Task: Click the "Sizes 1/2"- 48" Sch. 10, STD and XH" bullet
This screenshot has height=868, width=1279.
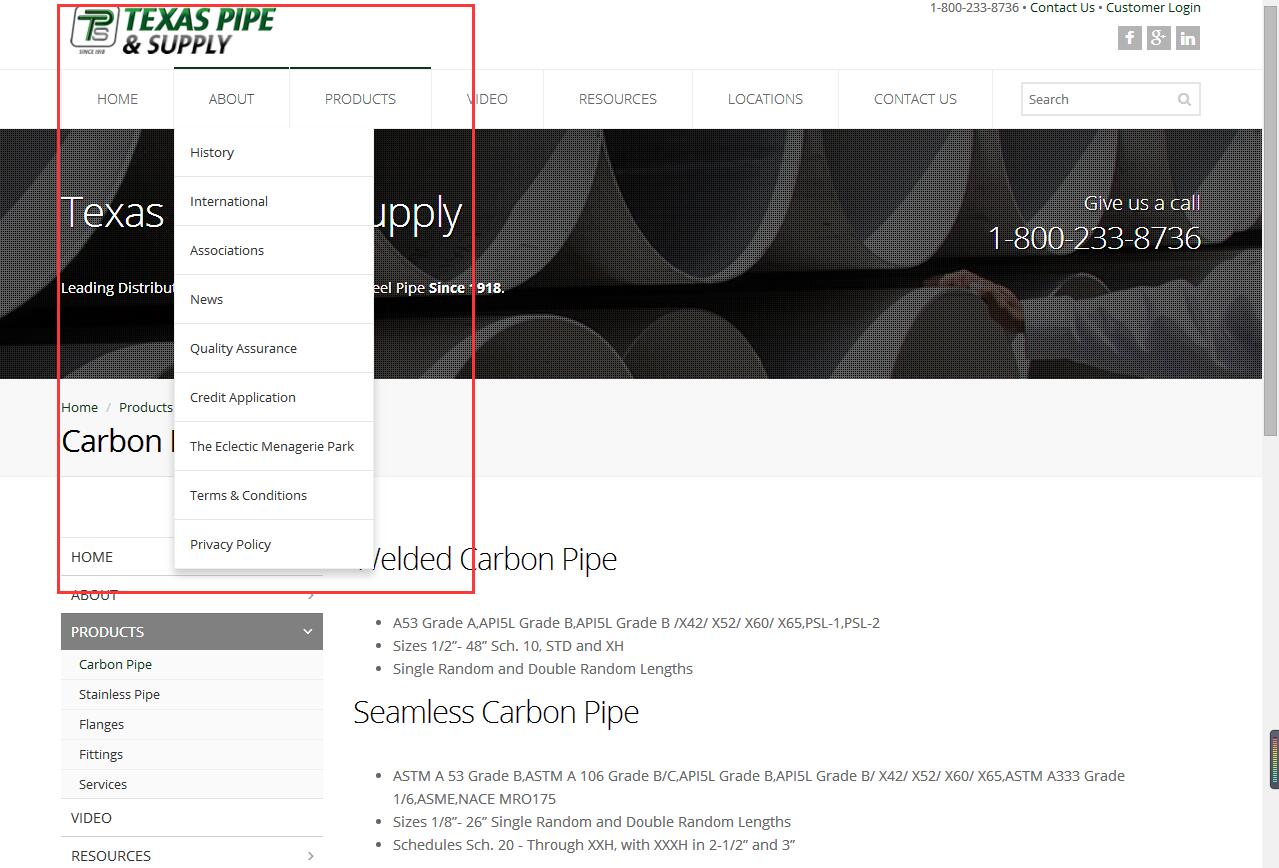Action: [508, 646]
